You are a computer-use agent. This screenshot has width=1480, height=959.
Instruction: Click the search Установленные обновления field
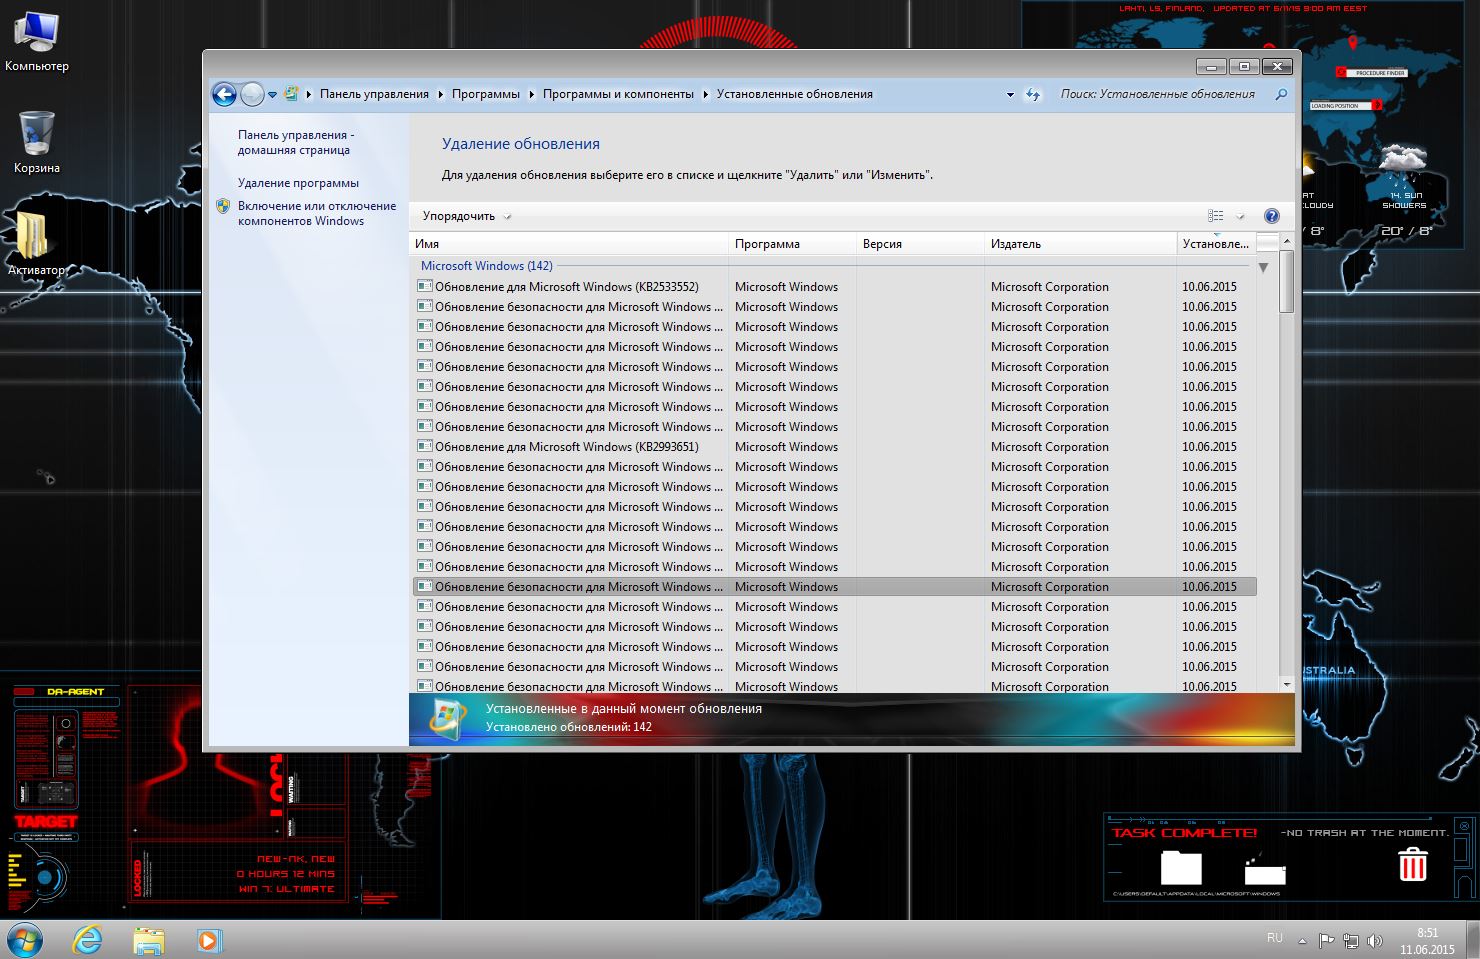coord(1160,94)
